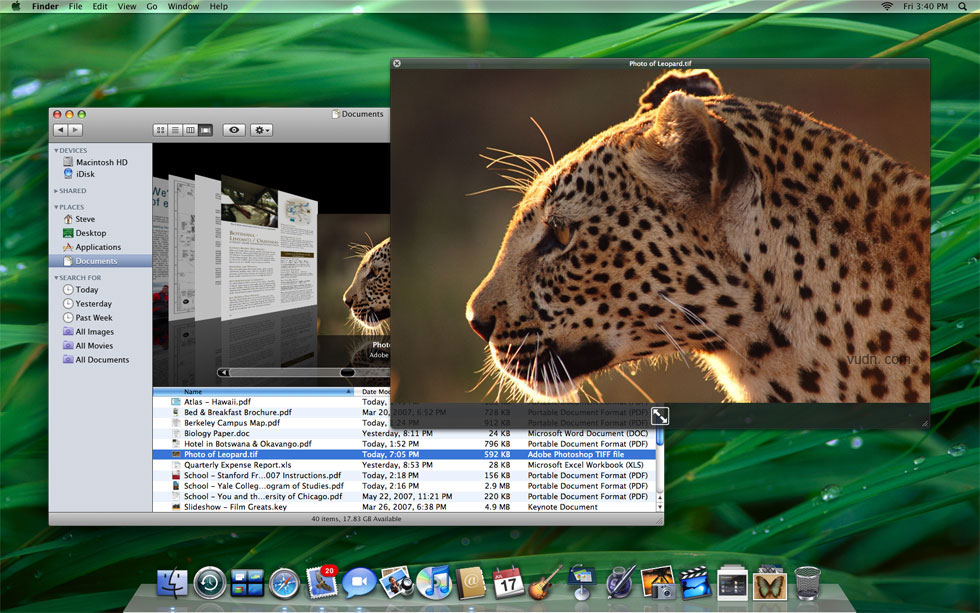Collapse the DEVICES sidebar section
Image resolution: width=980 pixels, height=613 pixels.
click(x=56, y=151)
